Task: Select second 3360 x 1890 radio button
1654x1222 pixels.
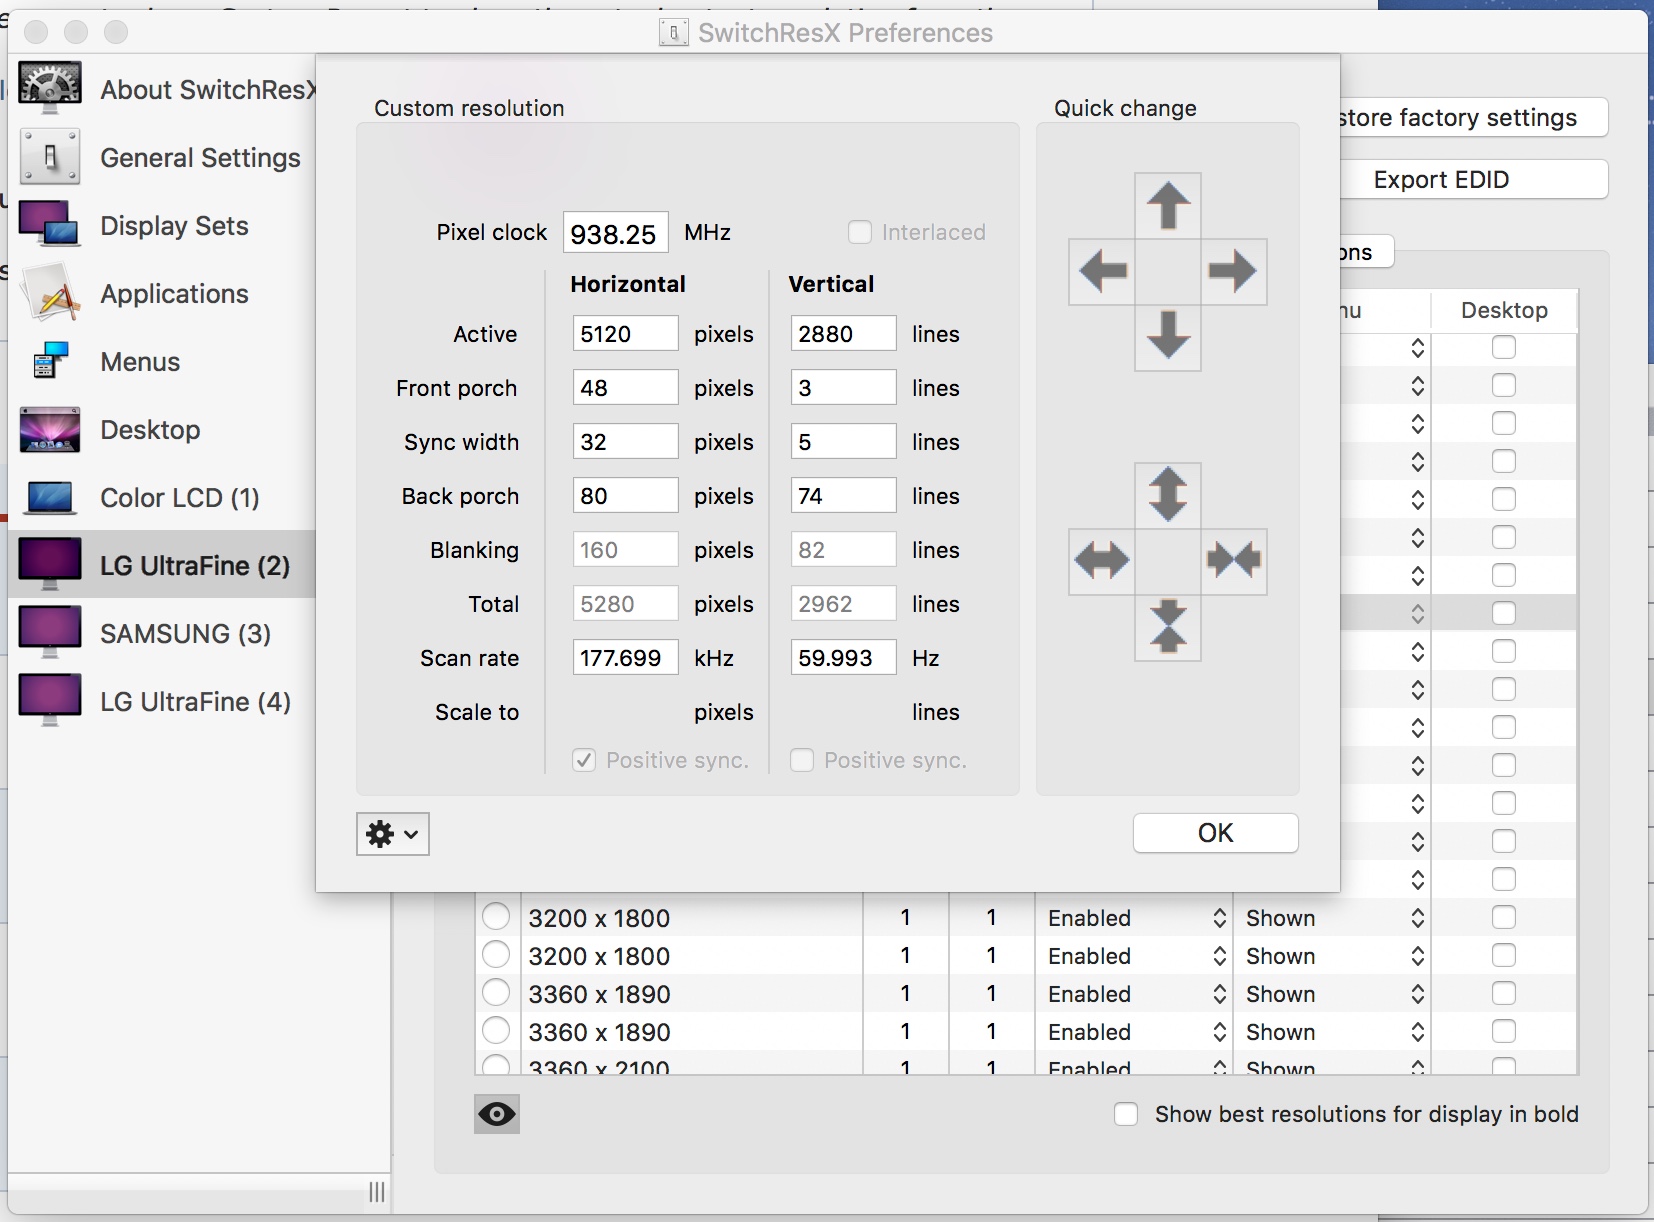Action: pyautogui.click(x=496, y=1031)
